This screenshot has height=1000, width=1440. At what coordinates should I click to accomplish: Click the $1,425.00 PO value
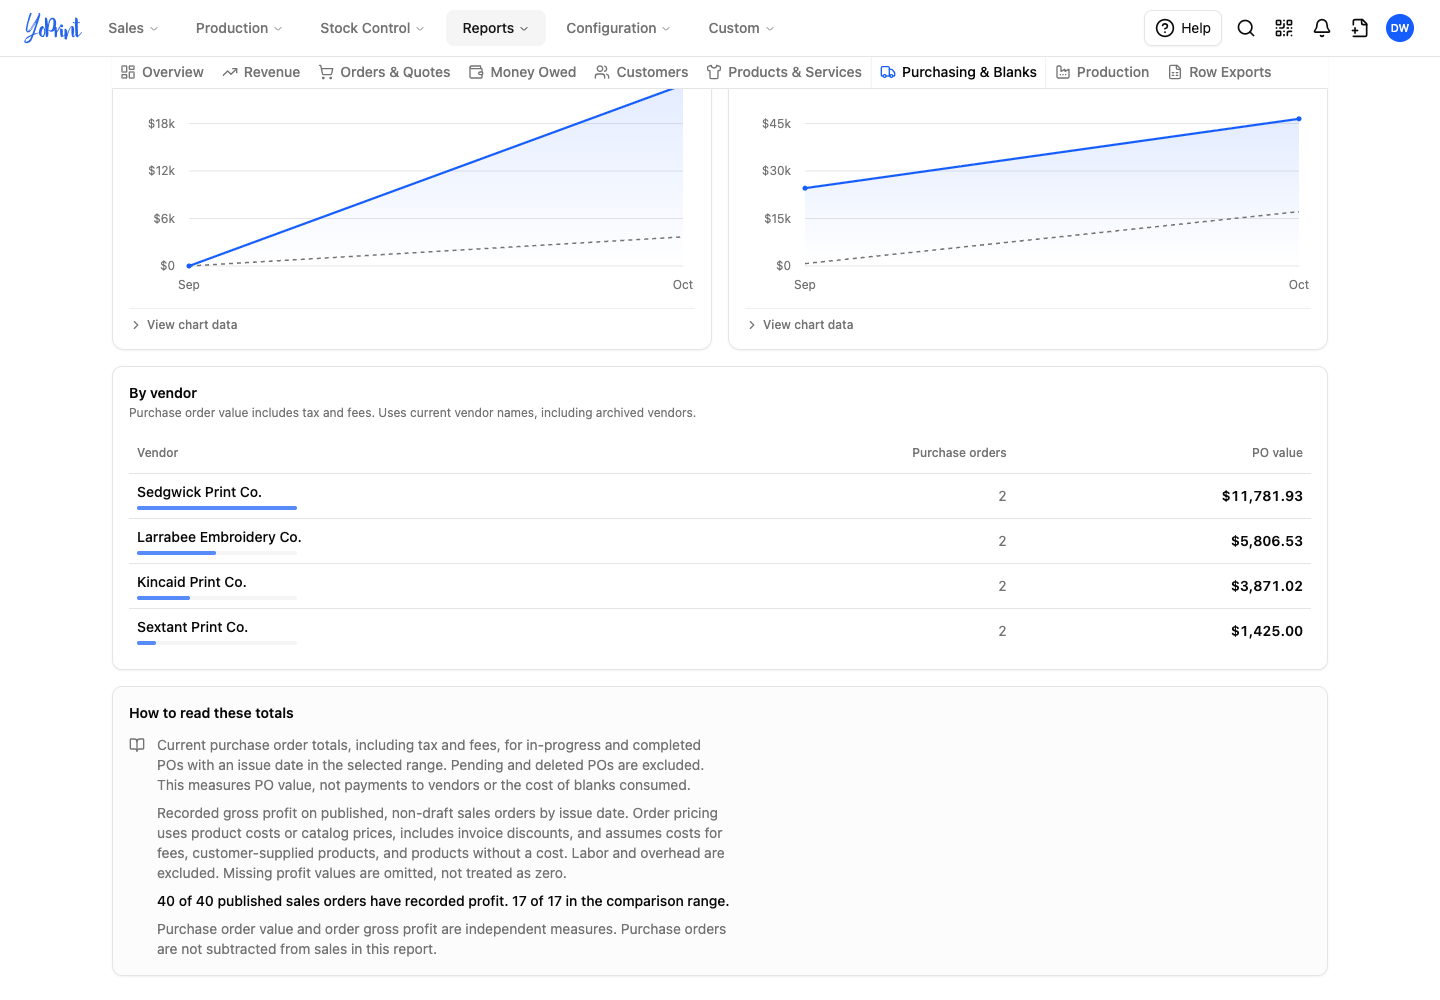pyautogui.click(x=1267, y=631)
